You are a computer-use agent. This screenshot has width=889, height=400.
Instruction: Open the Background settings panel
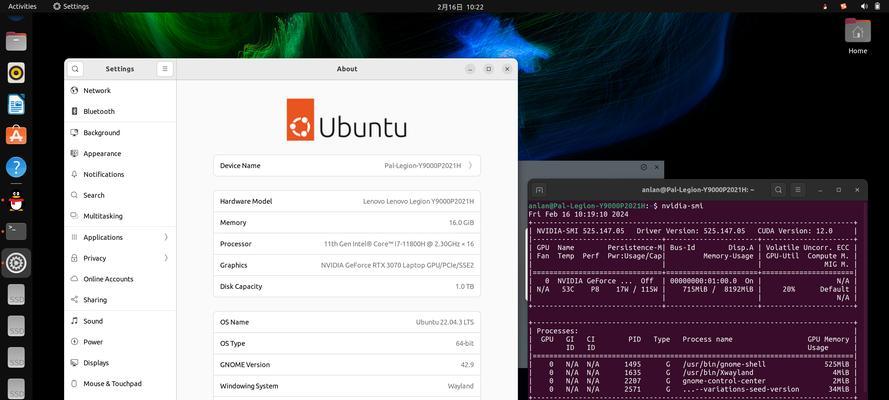coord(120,133)
